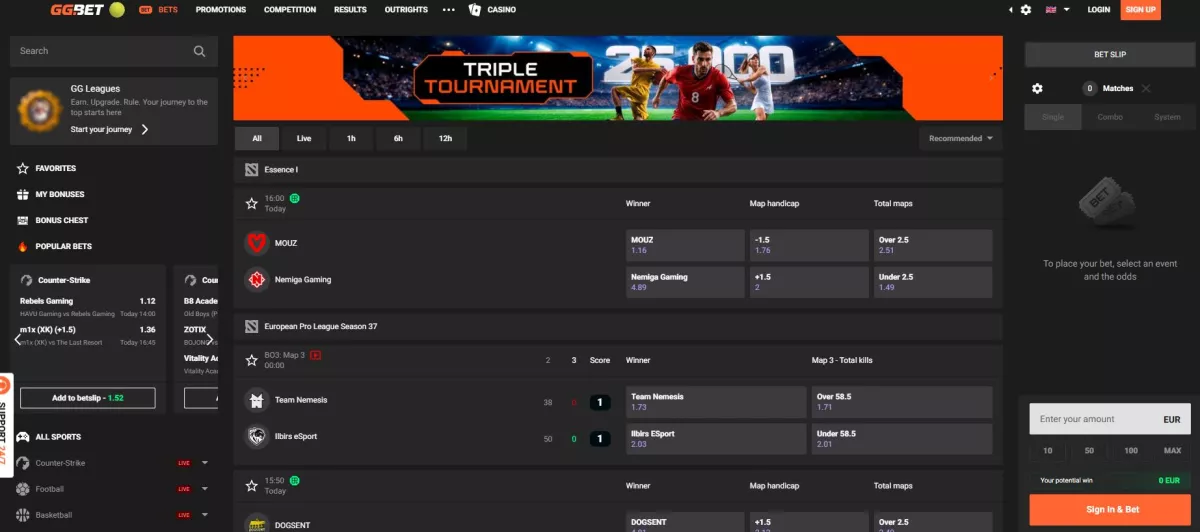Switch bet slip to System tab
Screen dimensions: 1200x532
pyautogui.click(x=1167, y=117)
